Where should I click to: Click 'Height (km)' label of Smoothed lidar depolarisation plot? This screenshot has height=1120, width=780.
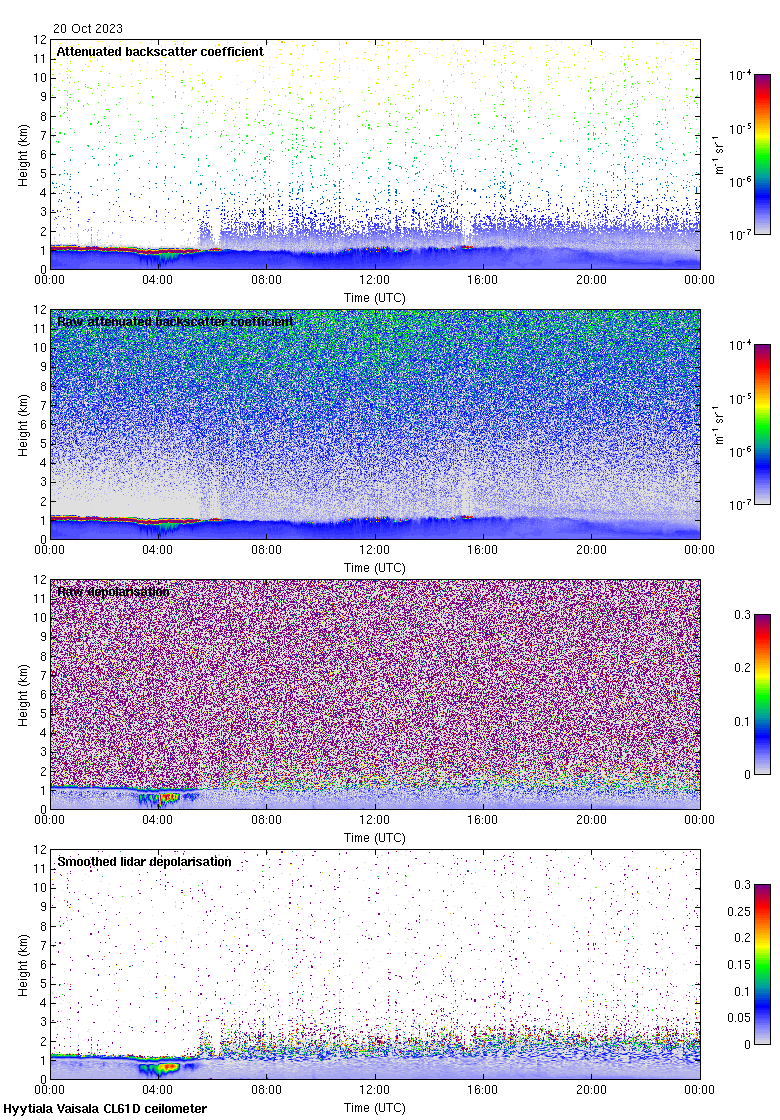[x=23, y=964]
